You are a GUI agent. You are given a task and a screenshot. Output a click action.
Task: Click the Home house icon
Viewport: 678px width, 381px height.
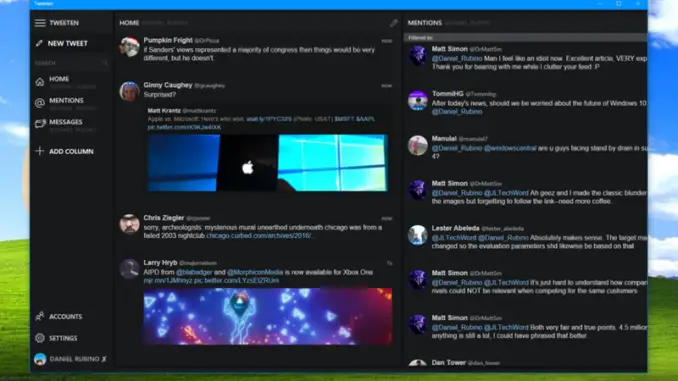point(40,81)
